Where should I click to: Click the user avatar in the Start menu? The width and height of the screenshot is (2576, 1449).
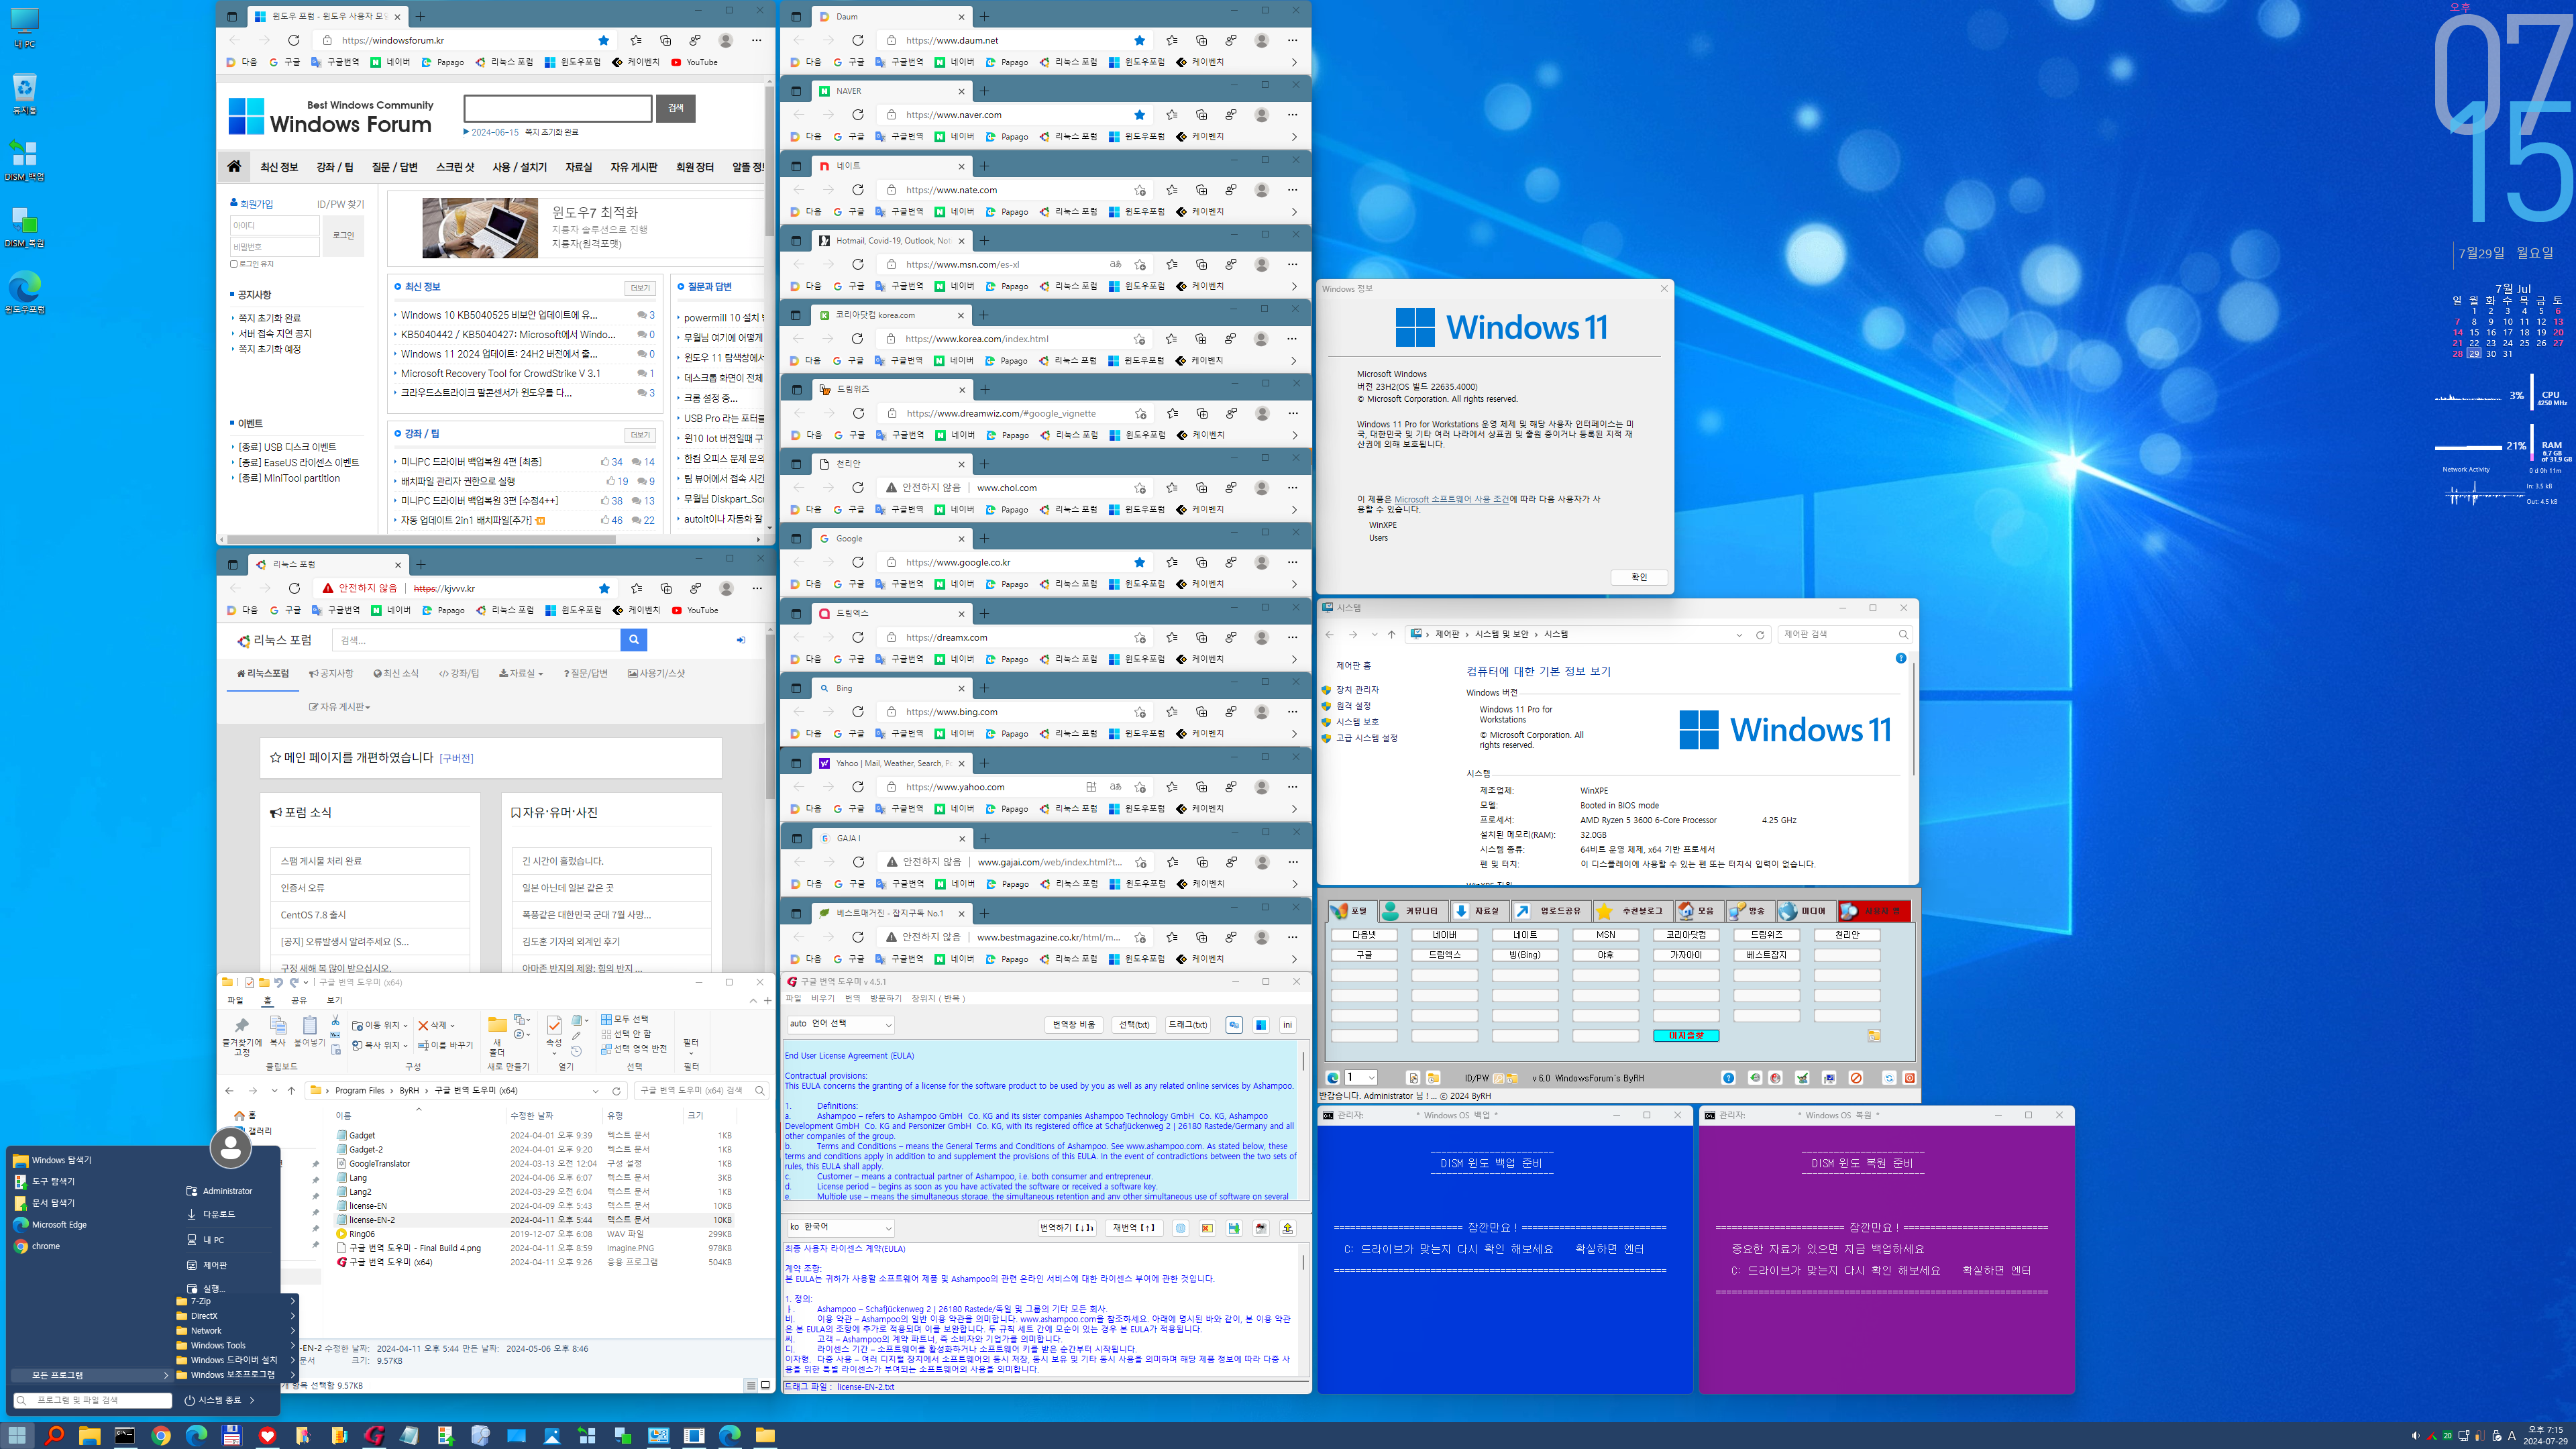(x=230, y=1147)
